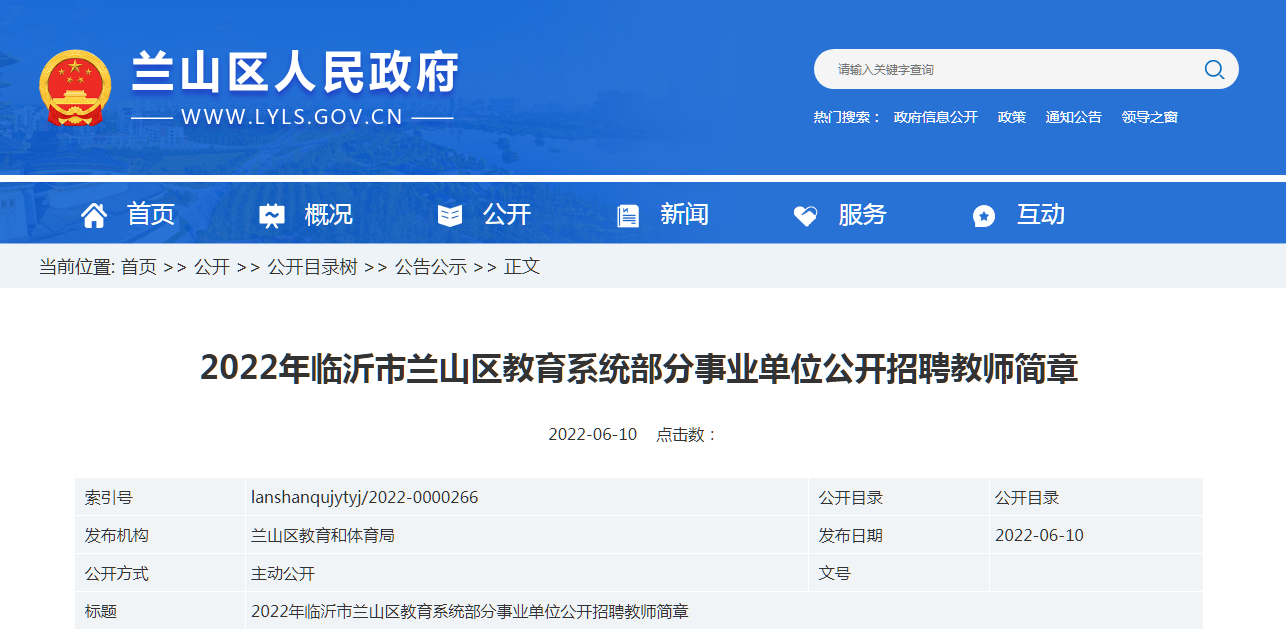Click the WWW.LYLS.GOV.CN text

(292, 117)
